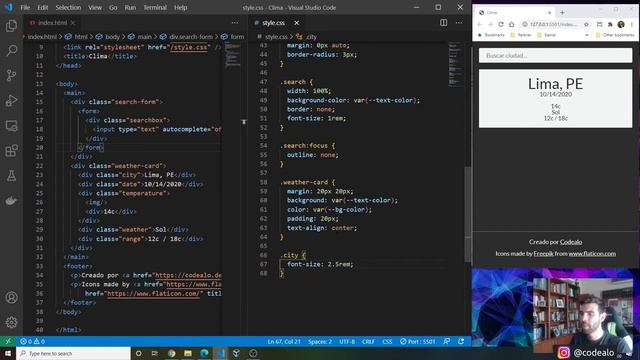Screen dimensions: 640x360
Task: Change indentation via Spaces: 2
Action: [x=320, y=341]
